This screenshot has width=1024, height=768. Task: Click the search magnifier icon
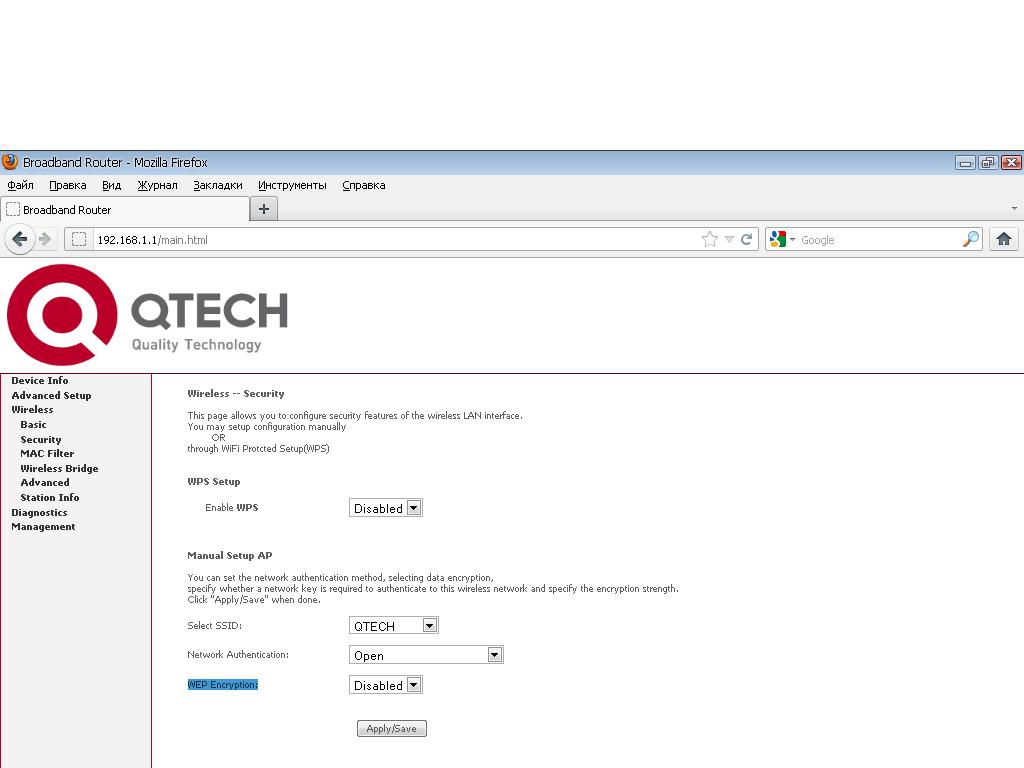click(970, 240)
